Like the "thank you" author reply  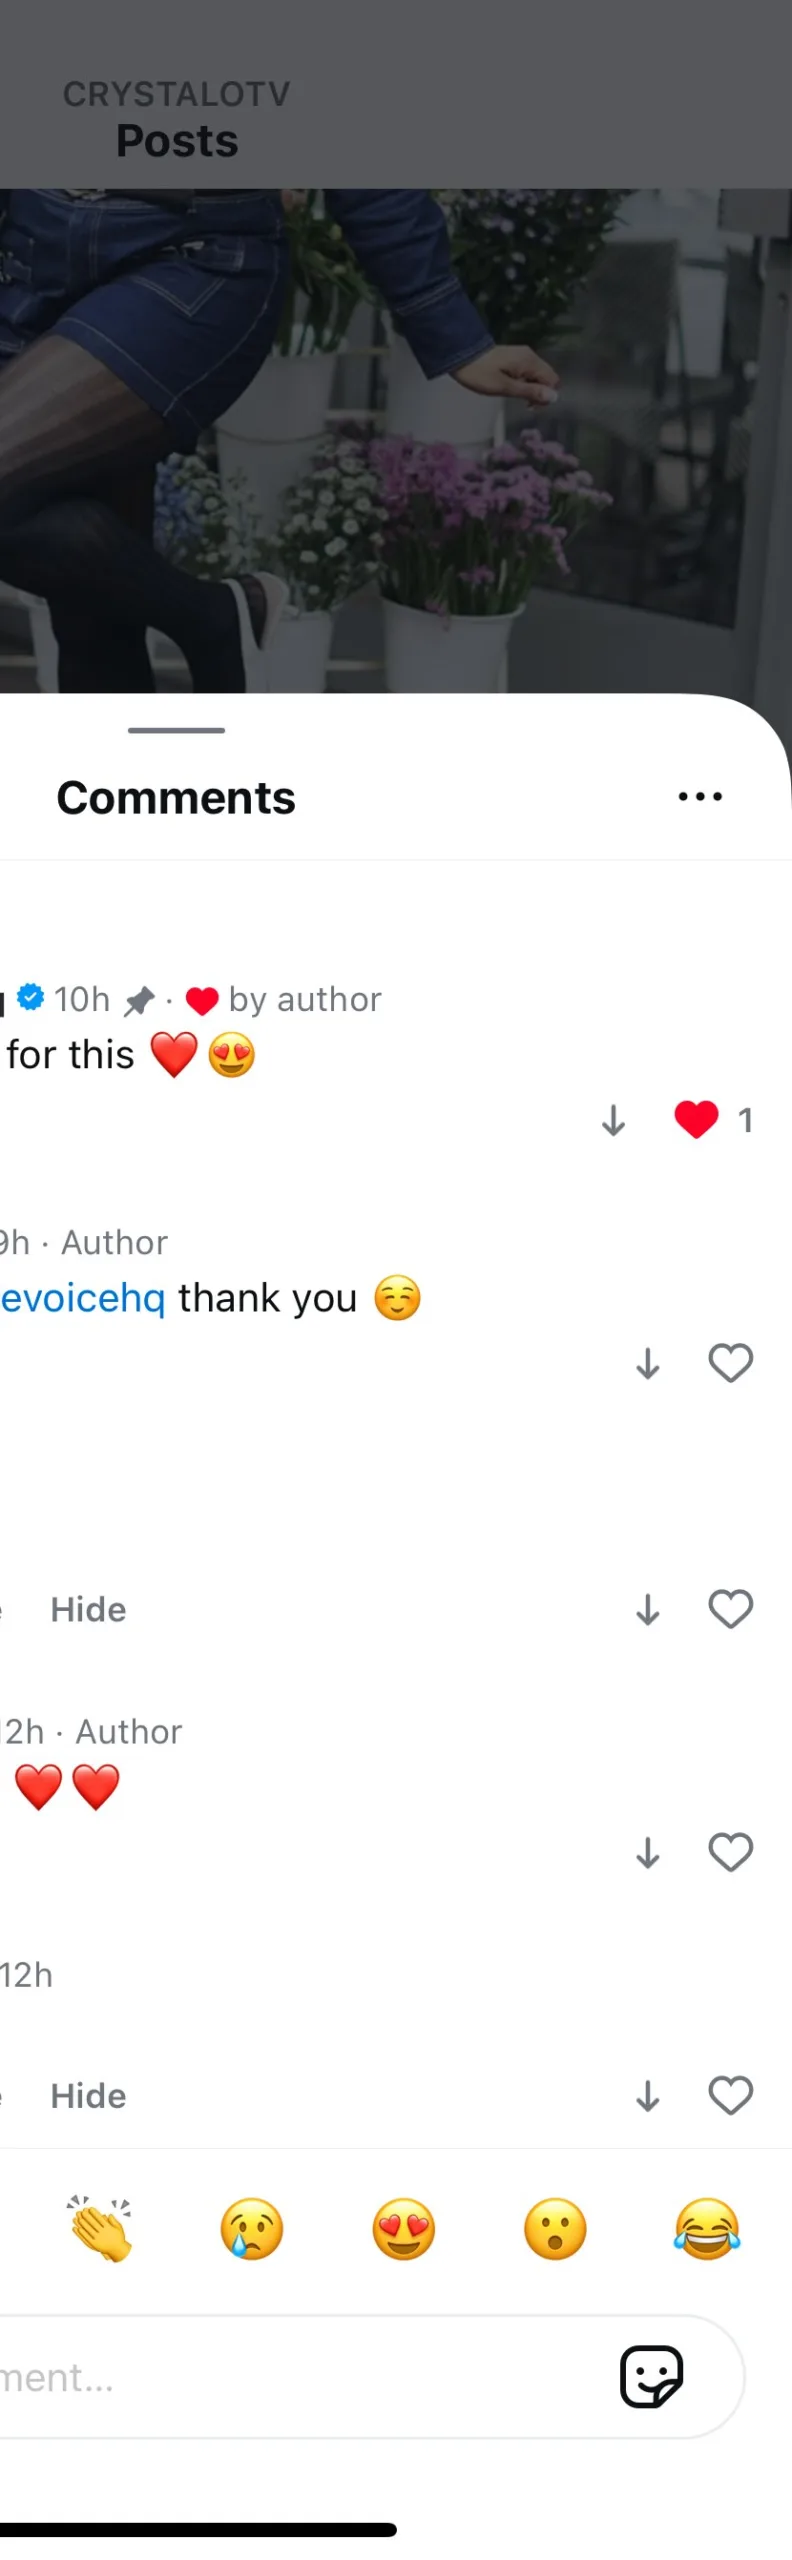tap(730, 1362)
